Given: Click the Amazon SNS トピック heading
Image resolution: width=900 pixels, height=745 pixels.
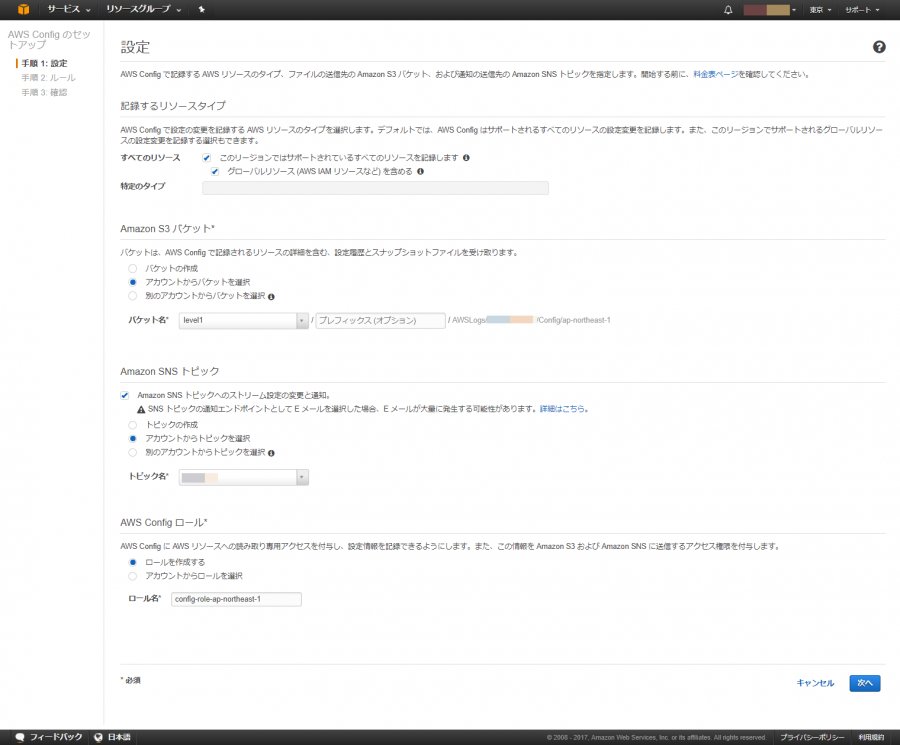Looking at the screenshot, I should pyautogui.click(x=169, y=371).
